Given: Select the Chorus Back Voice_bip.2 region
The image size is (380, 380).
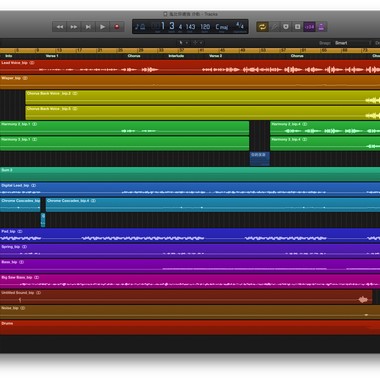Looking at the screenshot, I should [x=203, y=98].
